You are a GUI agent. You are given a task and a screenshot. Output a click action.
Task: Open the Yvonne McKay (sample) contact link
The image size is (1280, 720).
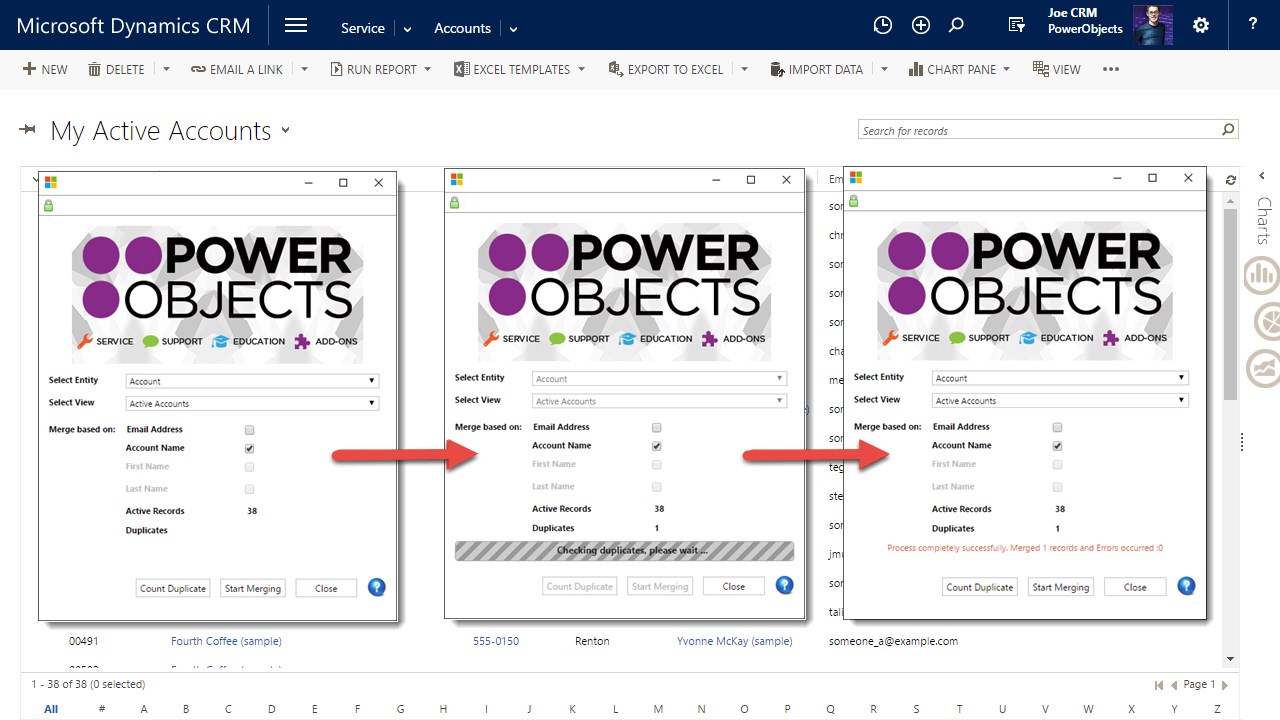click(734, 641)
